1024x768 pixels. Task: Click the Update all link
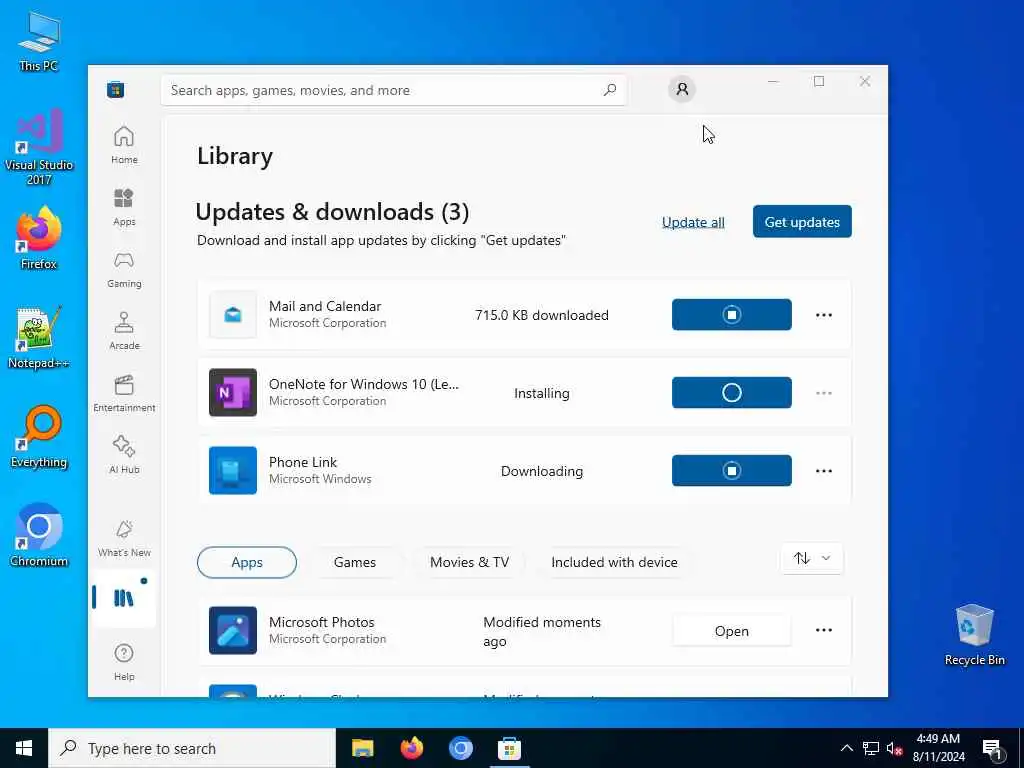point(693,222)
